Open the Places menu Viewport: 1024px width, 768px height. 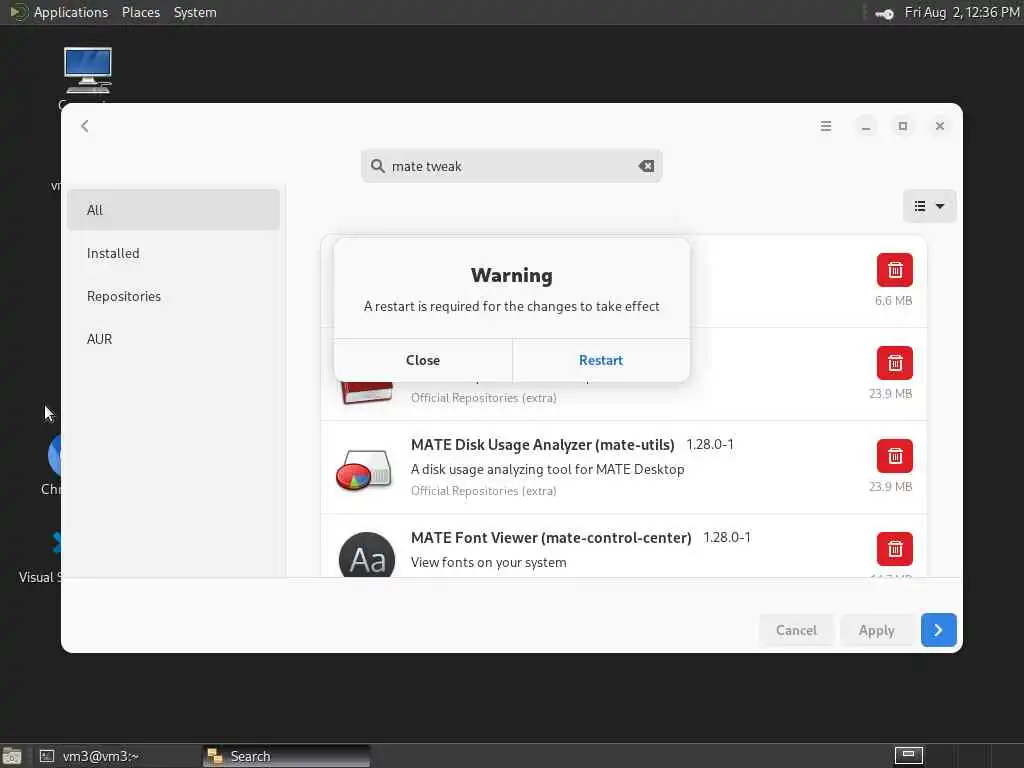(x=140, y=12)
